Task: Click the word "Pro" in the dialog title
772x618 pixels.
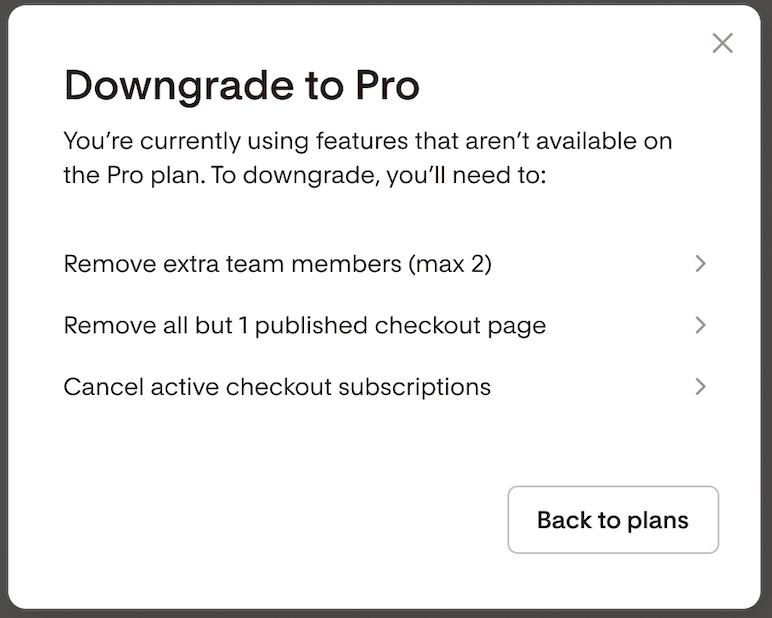Action: [x=387, y=87]
